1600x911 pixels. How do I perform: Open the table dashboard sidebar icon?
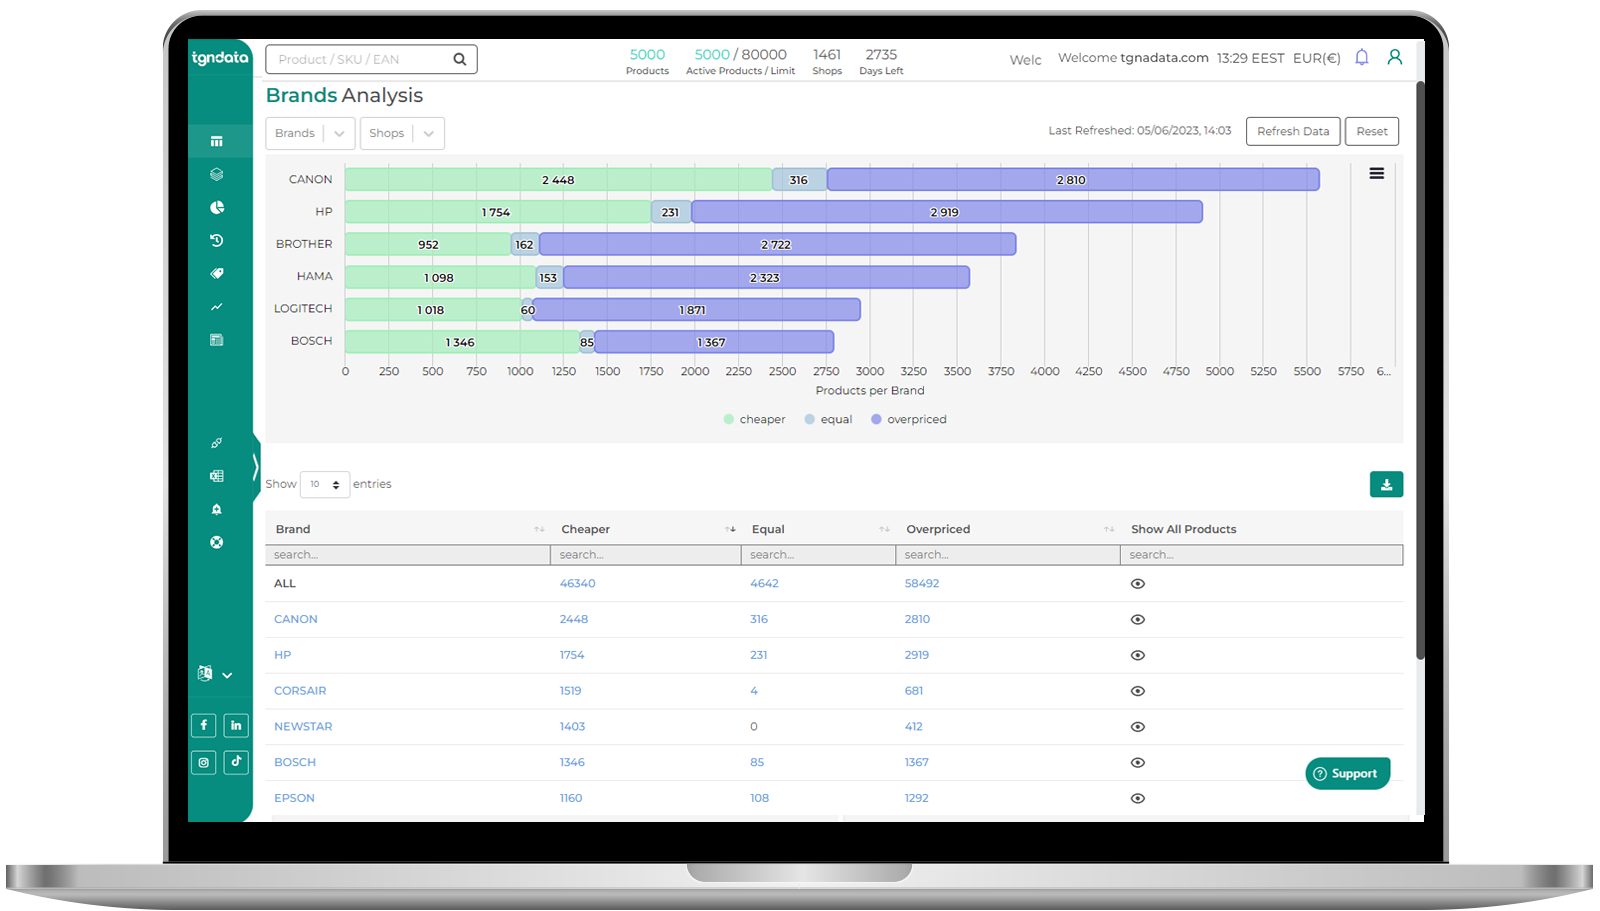point(216,141)
